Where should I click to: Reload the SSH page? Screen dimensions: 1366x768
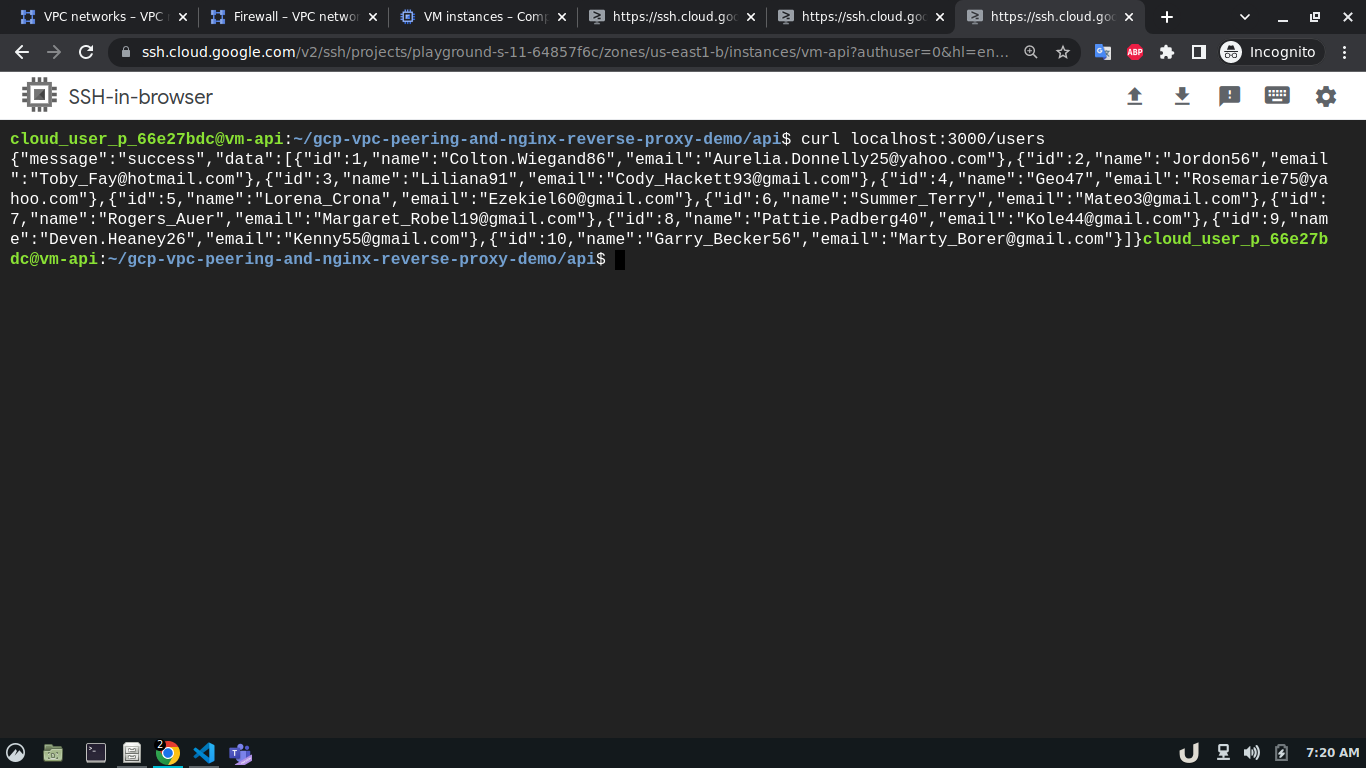(86, 52)
